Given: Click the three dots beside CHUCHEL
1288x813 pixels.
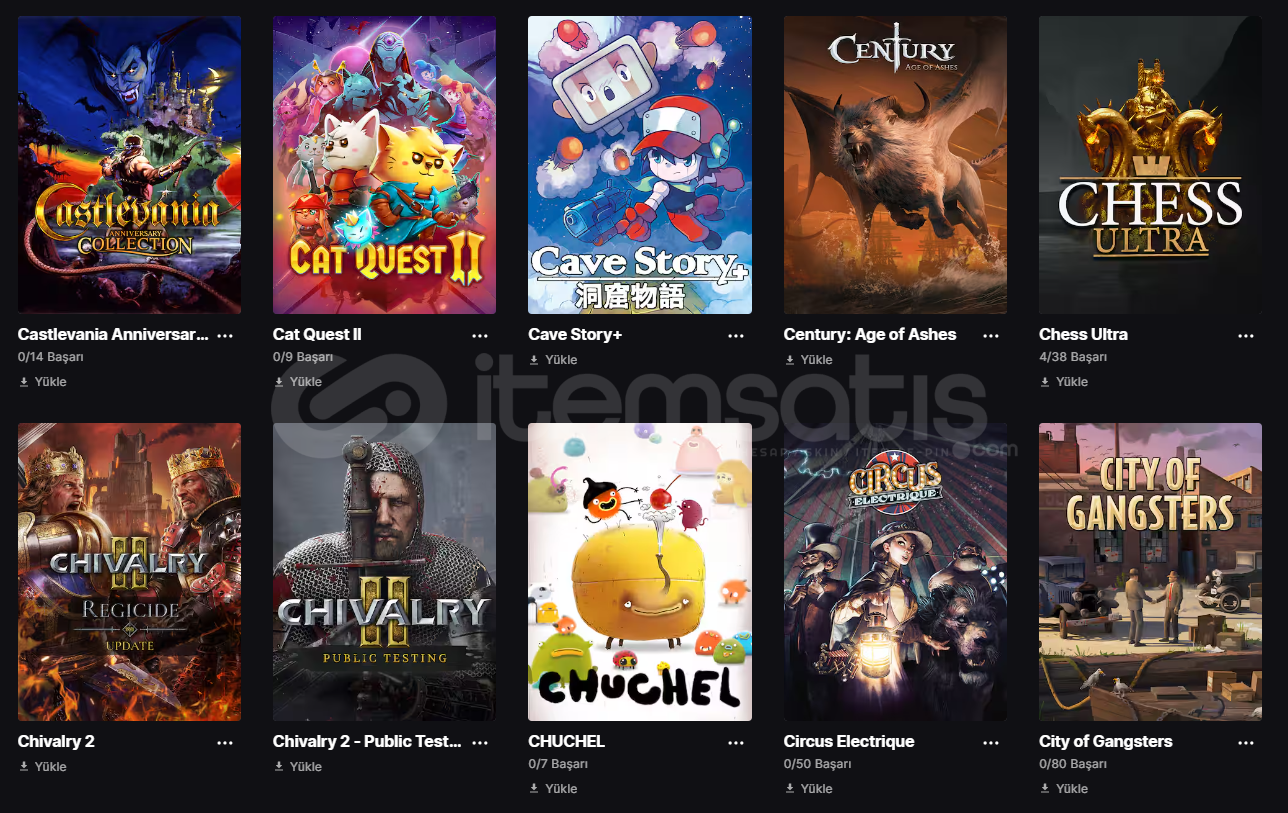Looking at the screenshot, I should pos(736,742).
